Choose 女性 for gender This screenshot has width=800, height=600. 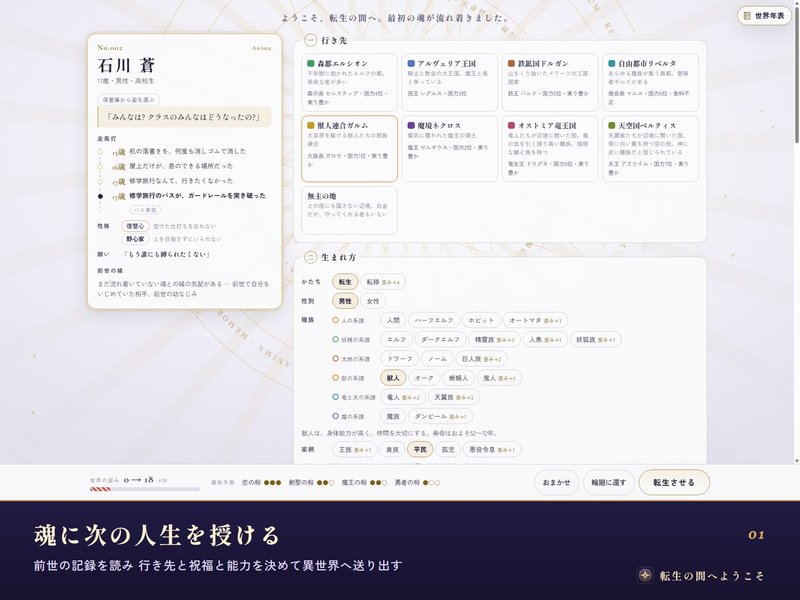click(x=373, y=301)
